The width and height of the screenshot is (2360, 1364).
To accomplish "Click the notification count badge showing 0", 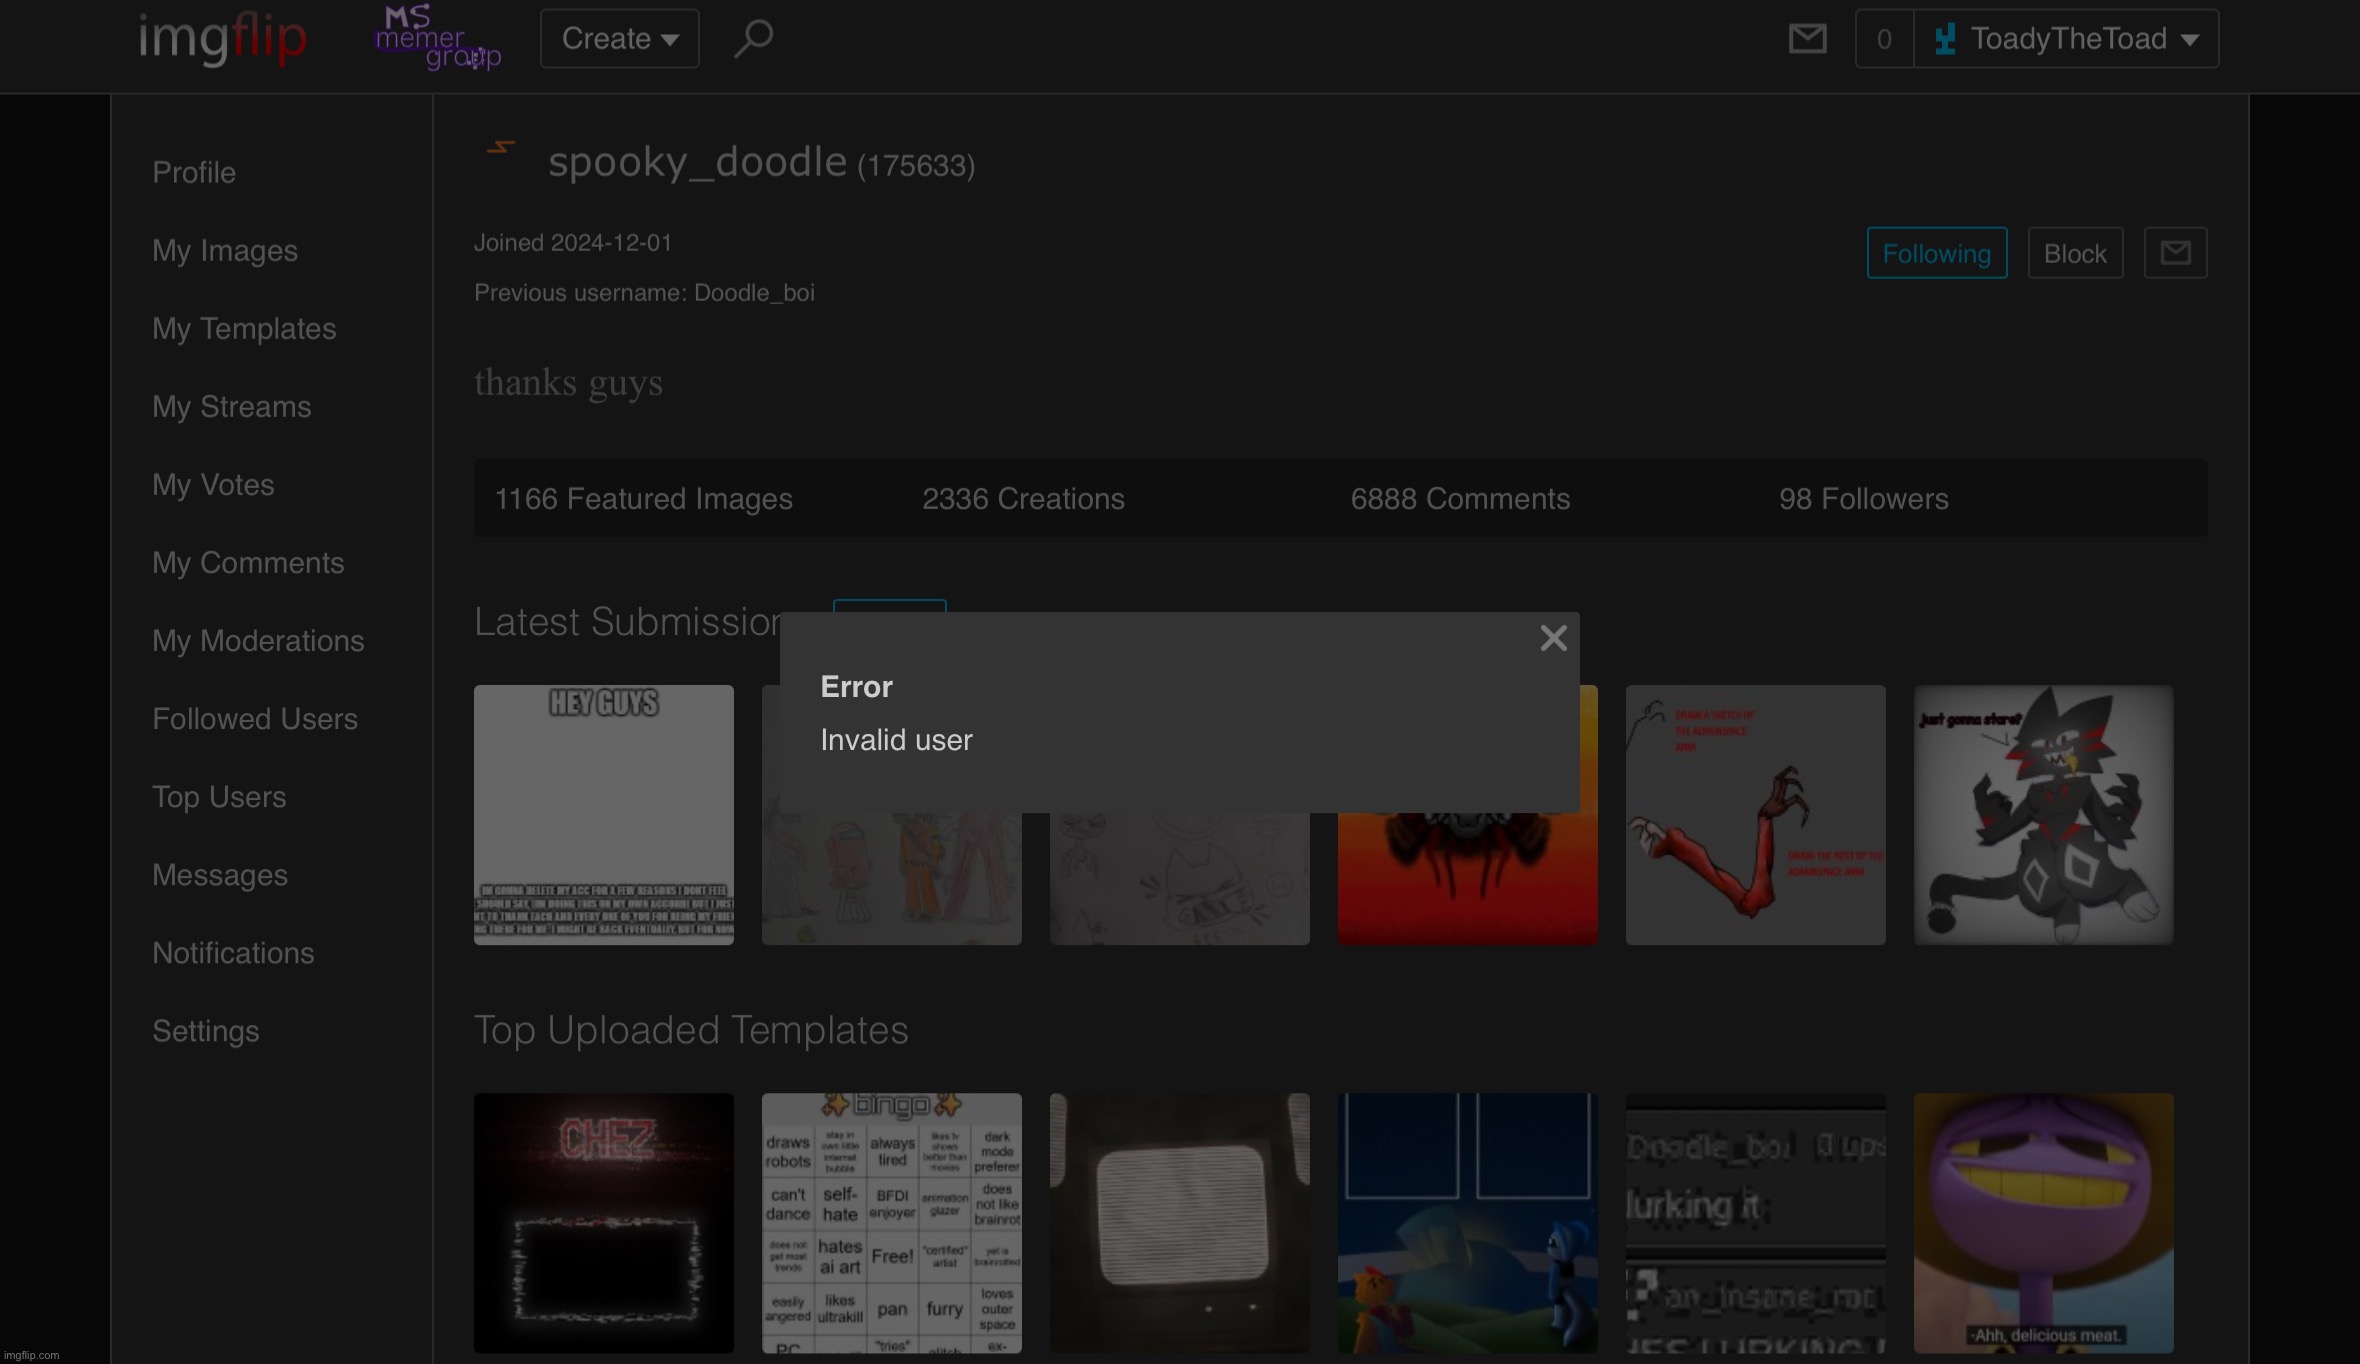I will point(1884,40).
